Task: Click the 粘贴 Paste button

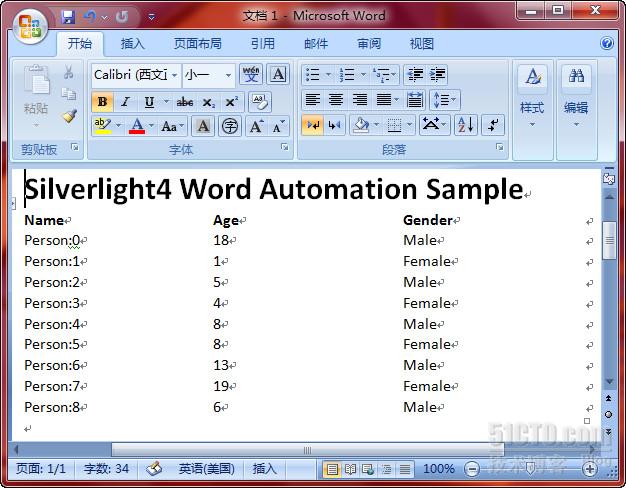Action: pos(36,96)
